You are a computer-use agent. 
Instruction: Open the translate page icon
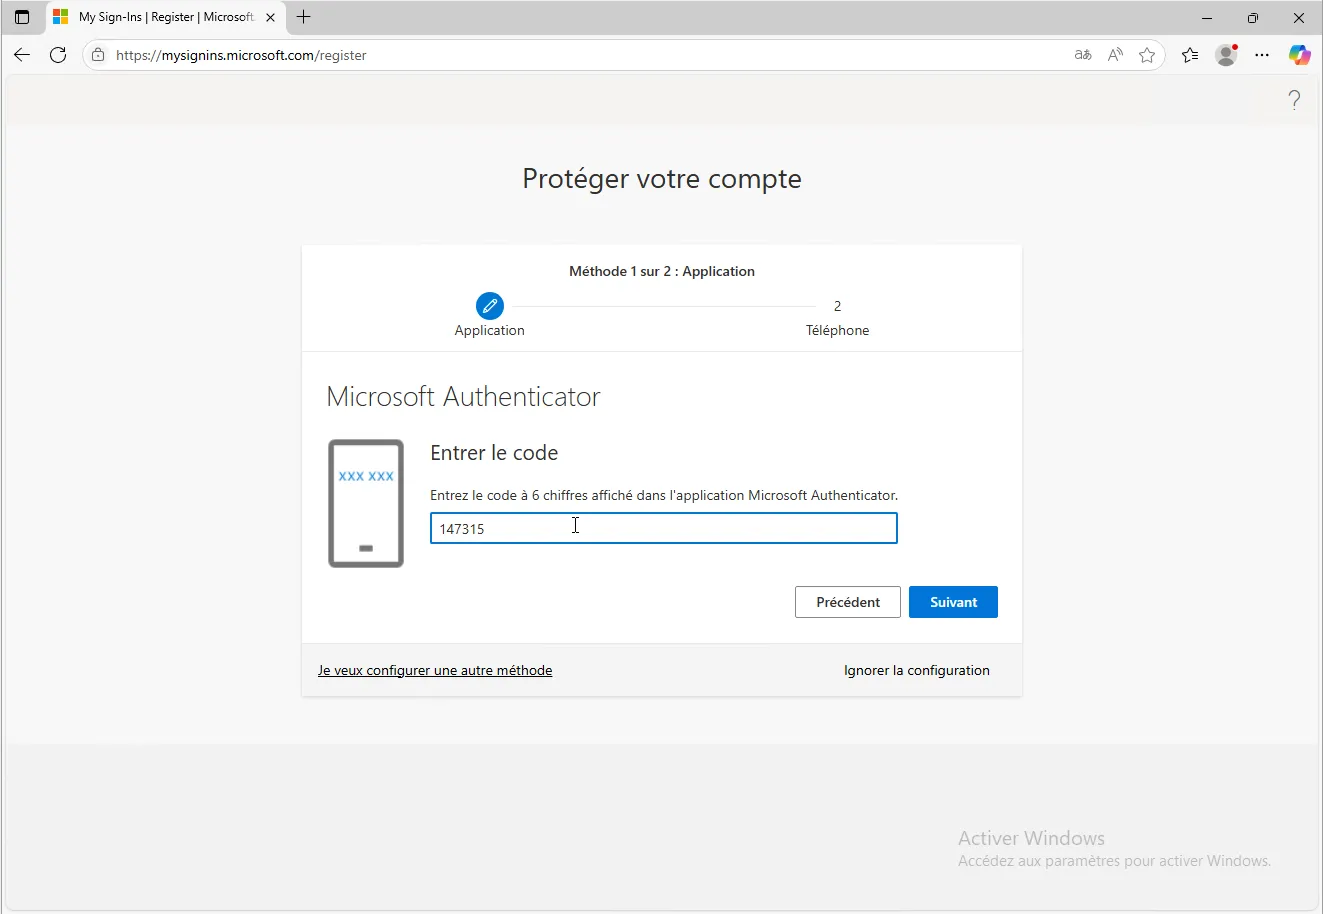tap(1083, 55)
